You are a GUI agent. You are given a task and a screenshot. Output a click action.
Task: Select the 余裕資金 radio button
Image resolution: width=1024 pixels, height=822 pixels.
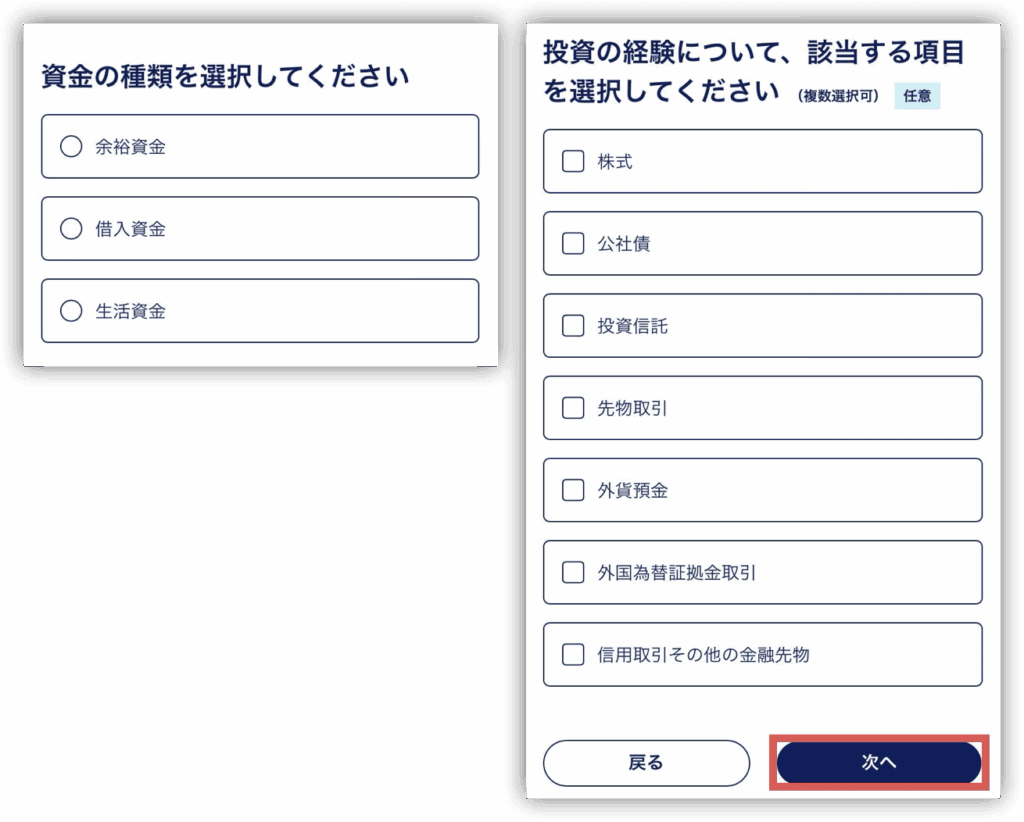(x=71, y=147)
